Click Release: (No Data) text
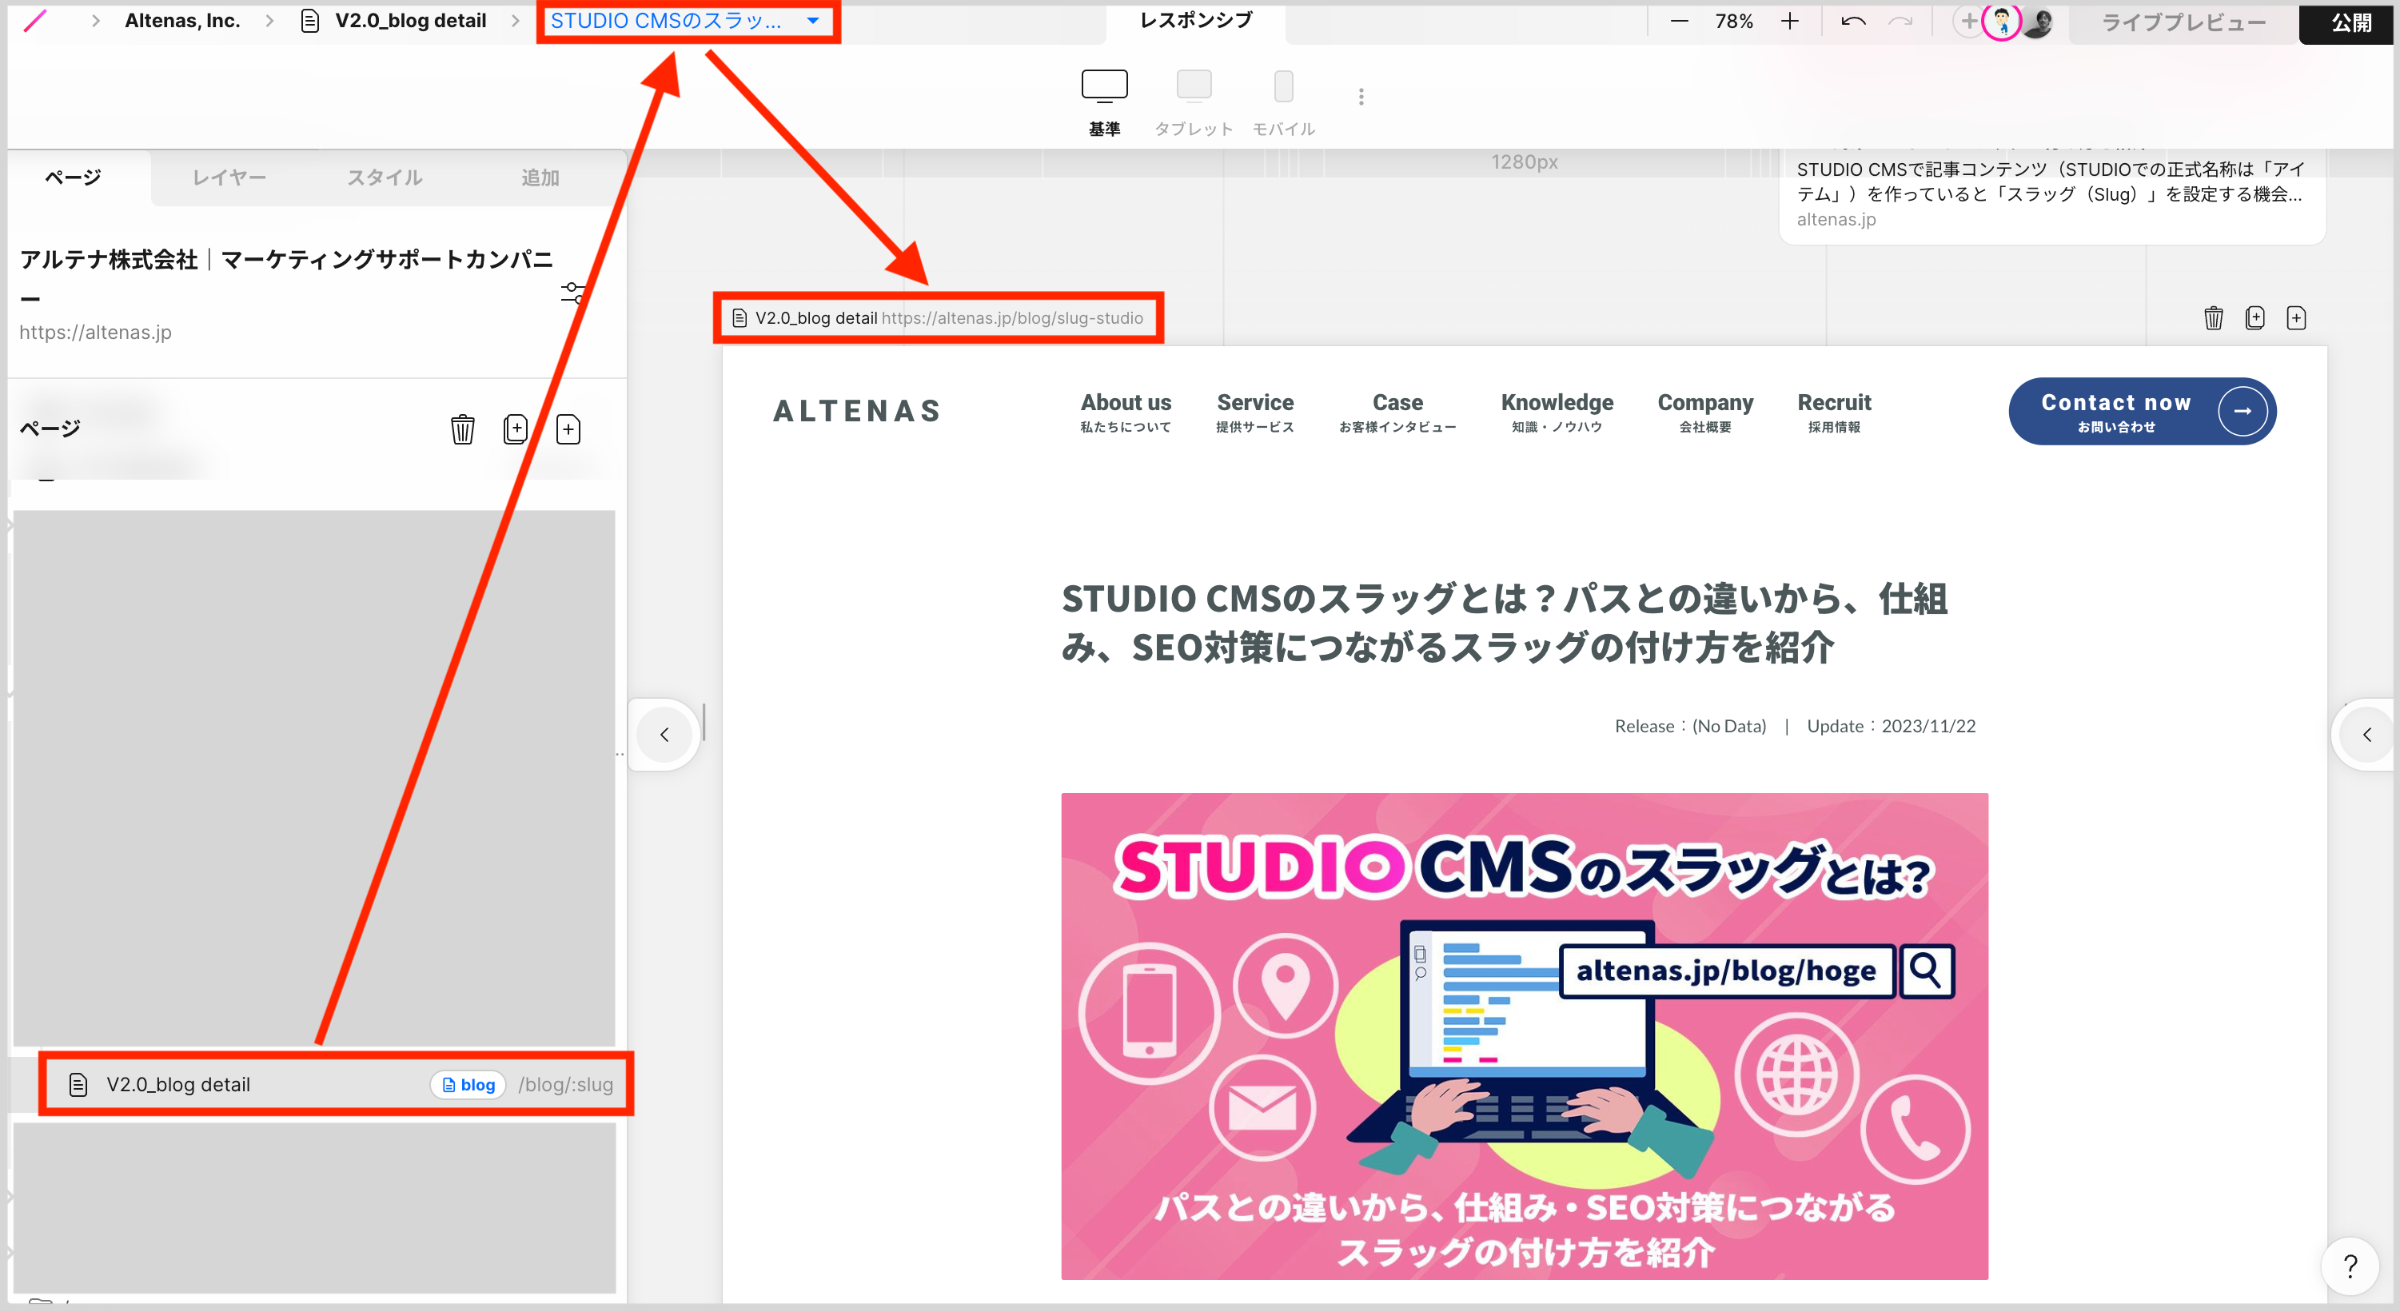The image size is (2400, 1311). click(1690, 726)
